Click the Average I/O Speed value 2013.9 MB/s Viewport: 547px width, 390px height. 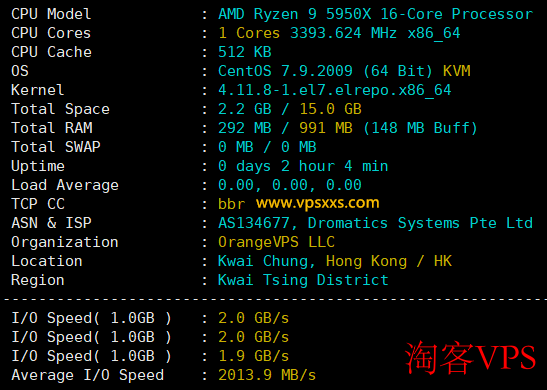coord(267,375)
